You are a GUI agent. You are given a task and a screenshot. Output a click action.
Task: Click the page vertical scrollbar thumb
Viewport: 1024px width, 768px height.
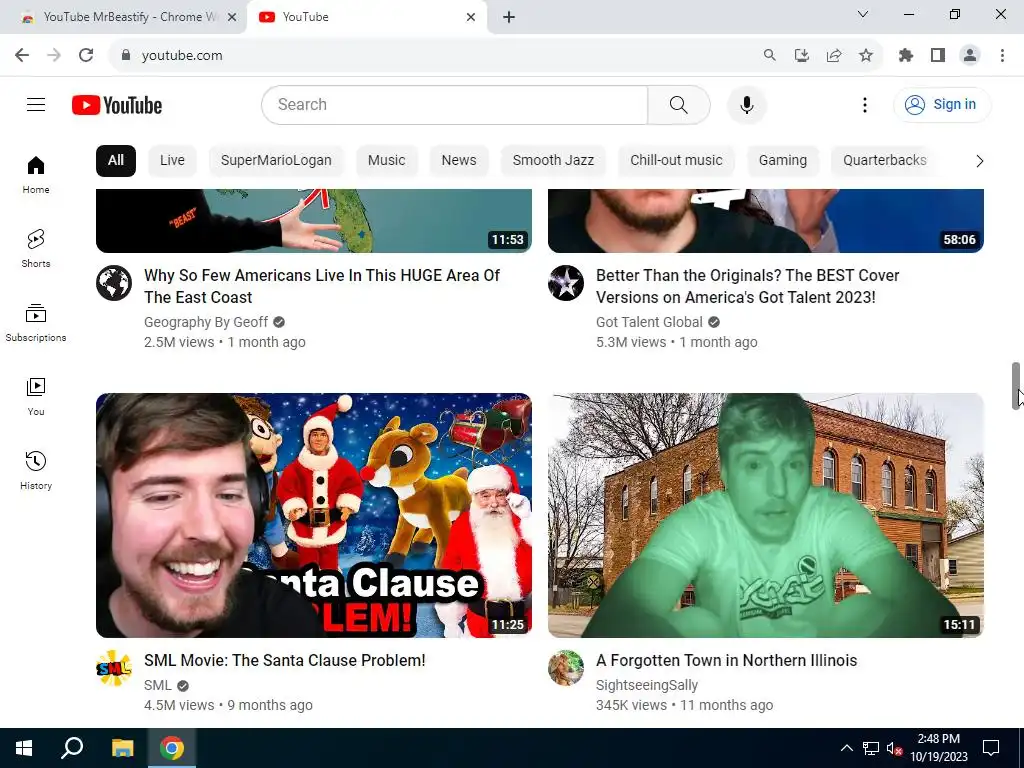(x=1016, y=385)
